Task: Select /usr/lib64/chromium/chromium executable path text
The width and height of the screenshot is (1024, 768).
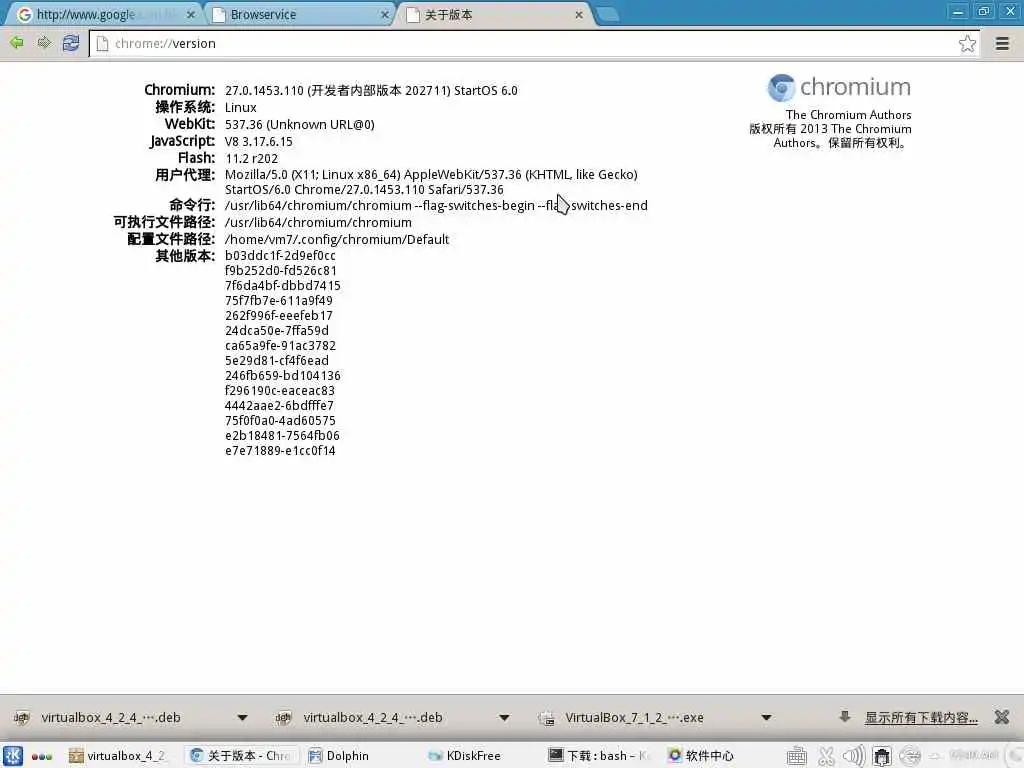Action: (318, 223)
